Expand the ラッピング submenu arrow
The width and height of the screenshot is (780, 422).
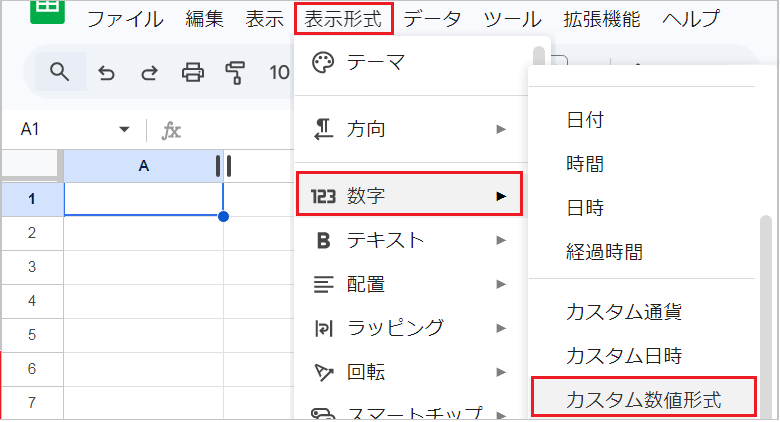(501, 328)
